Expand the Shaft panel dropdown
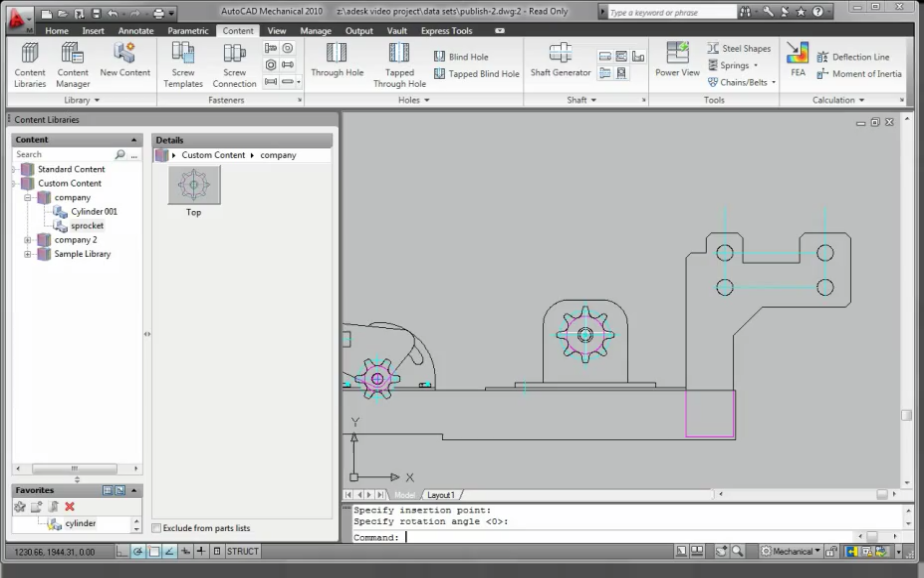 coord(582,100)
